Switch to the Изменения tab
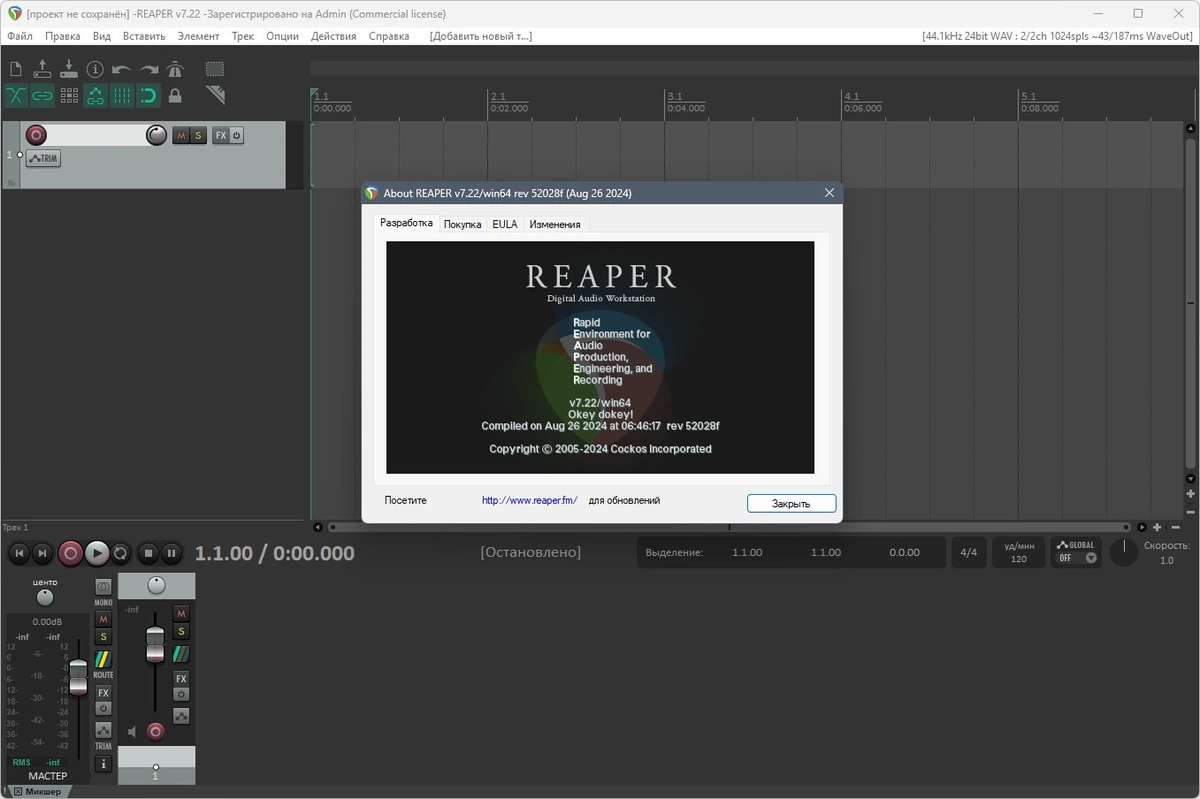Image resolution: width=1200 pixels, height=799 pixels. click(x=555, y=224)
